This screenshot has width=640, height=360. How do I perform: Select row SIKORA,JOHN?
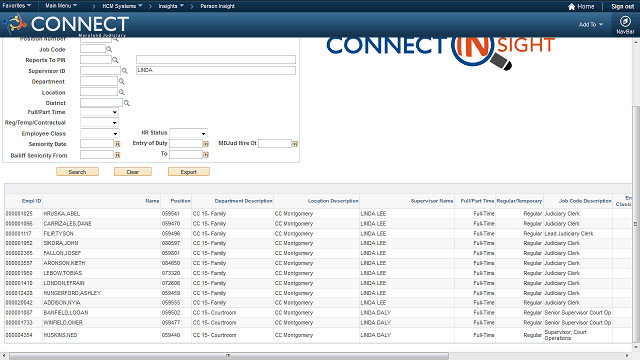point(318,243)
